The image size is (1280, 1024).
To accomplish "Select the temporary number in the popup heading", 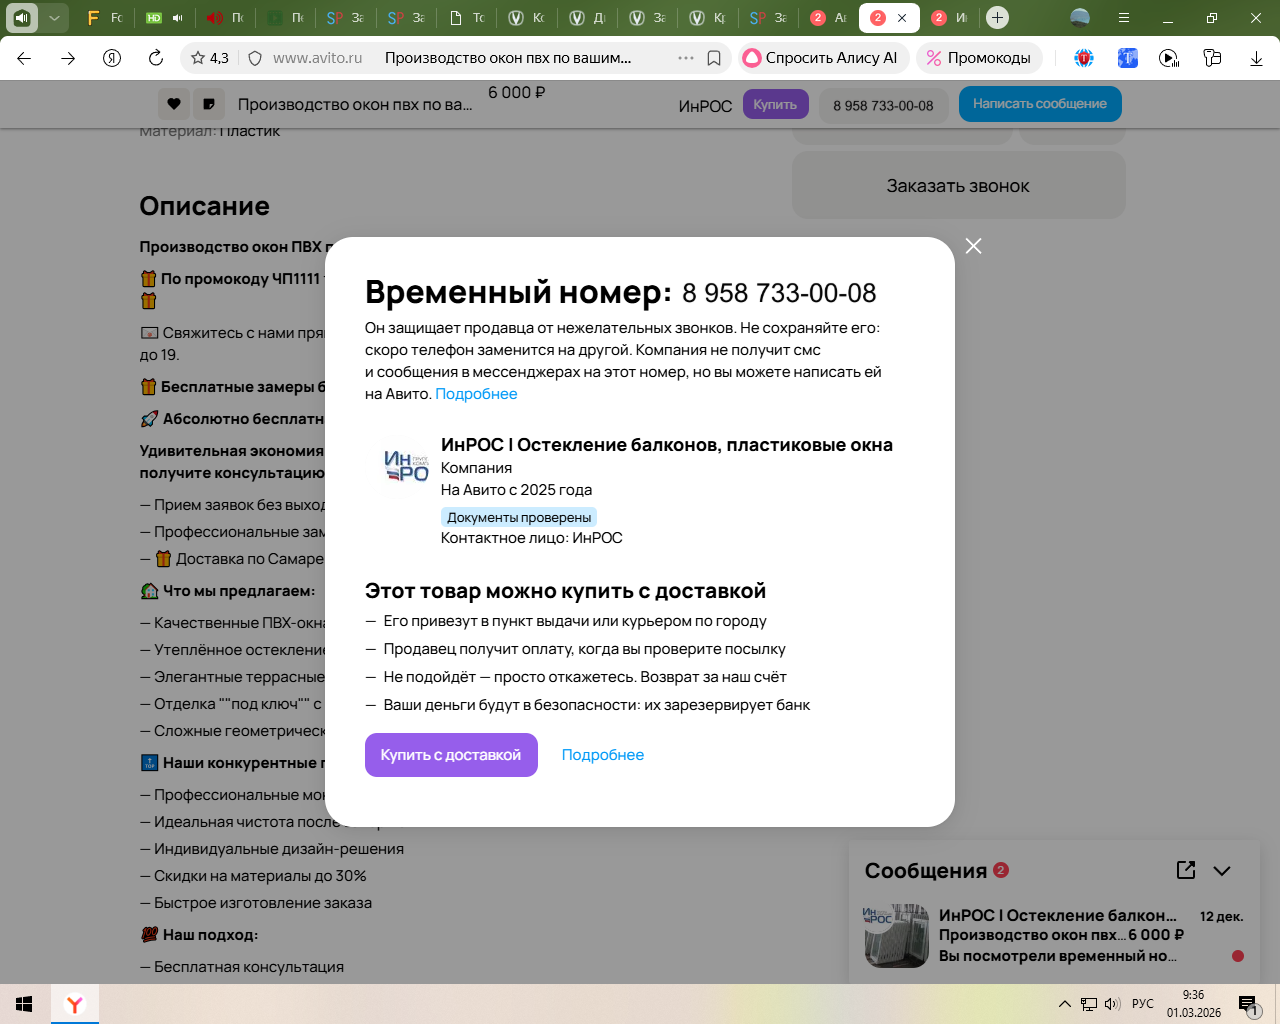I will 779,293.
